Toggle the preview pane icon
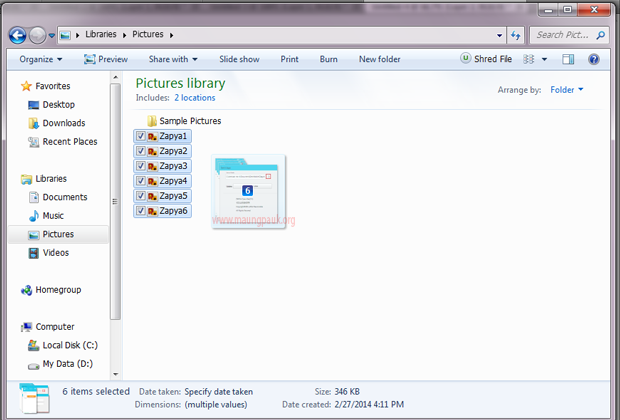 [568, 60]
